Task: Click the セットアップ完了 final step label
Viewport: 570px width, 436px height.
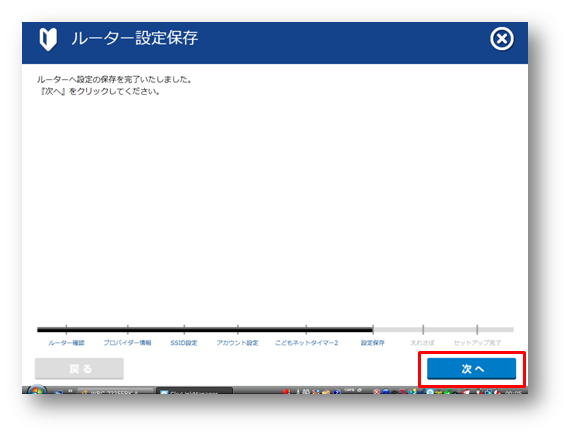Action: pyautogui.click(x=477, y=343)
